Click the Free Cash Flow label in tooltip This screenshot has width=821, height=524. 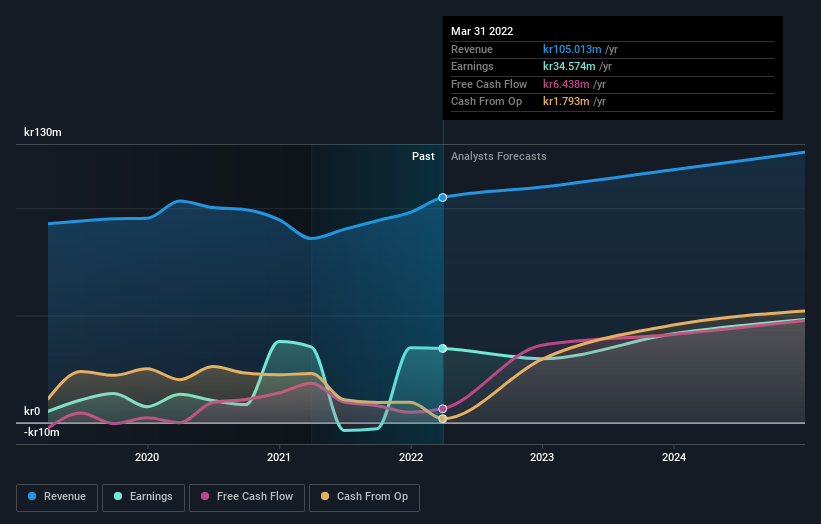pos(489,84)
